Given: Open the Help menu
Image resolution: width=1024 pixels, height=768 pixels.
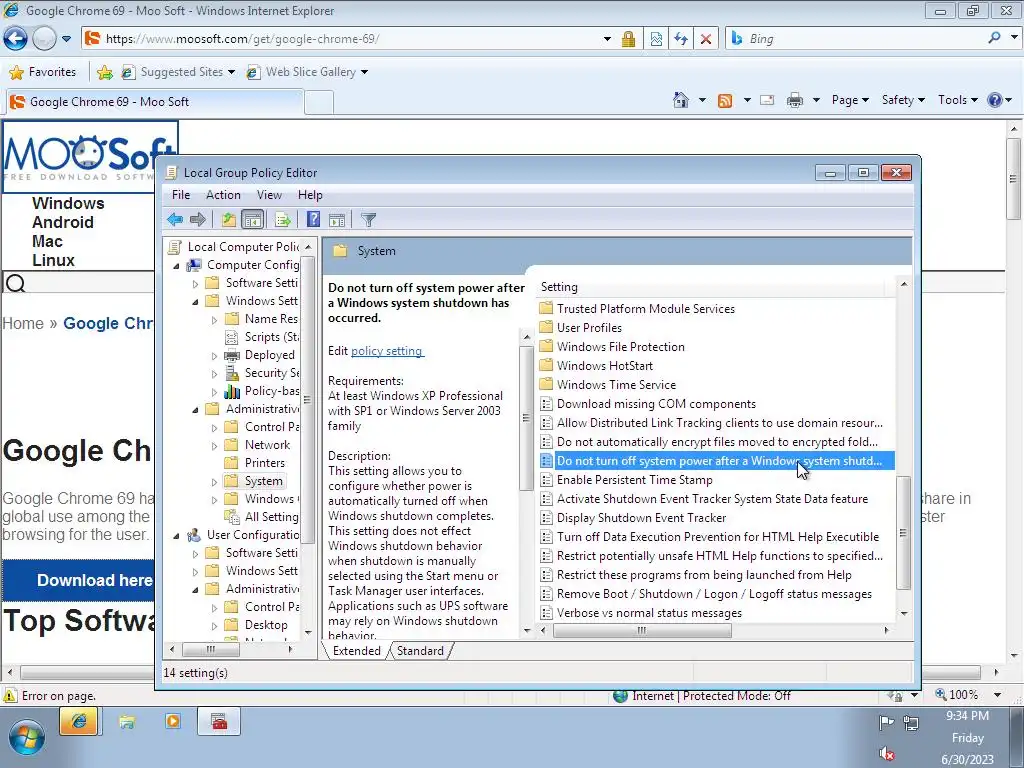Looking at the screenshot, I should [310, 195].
